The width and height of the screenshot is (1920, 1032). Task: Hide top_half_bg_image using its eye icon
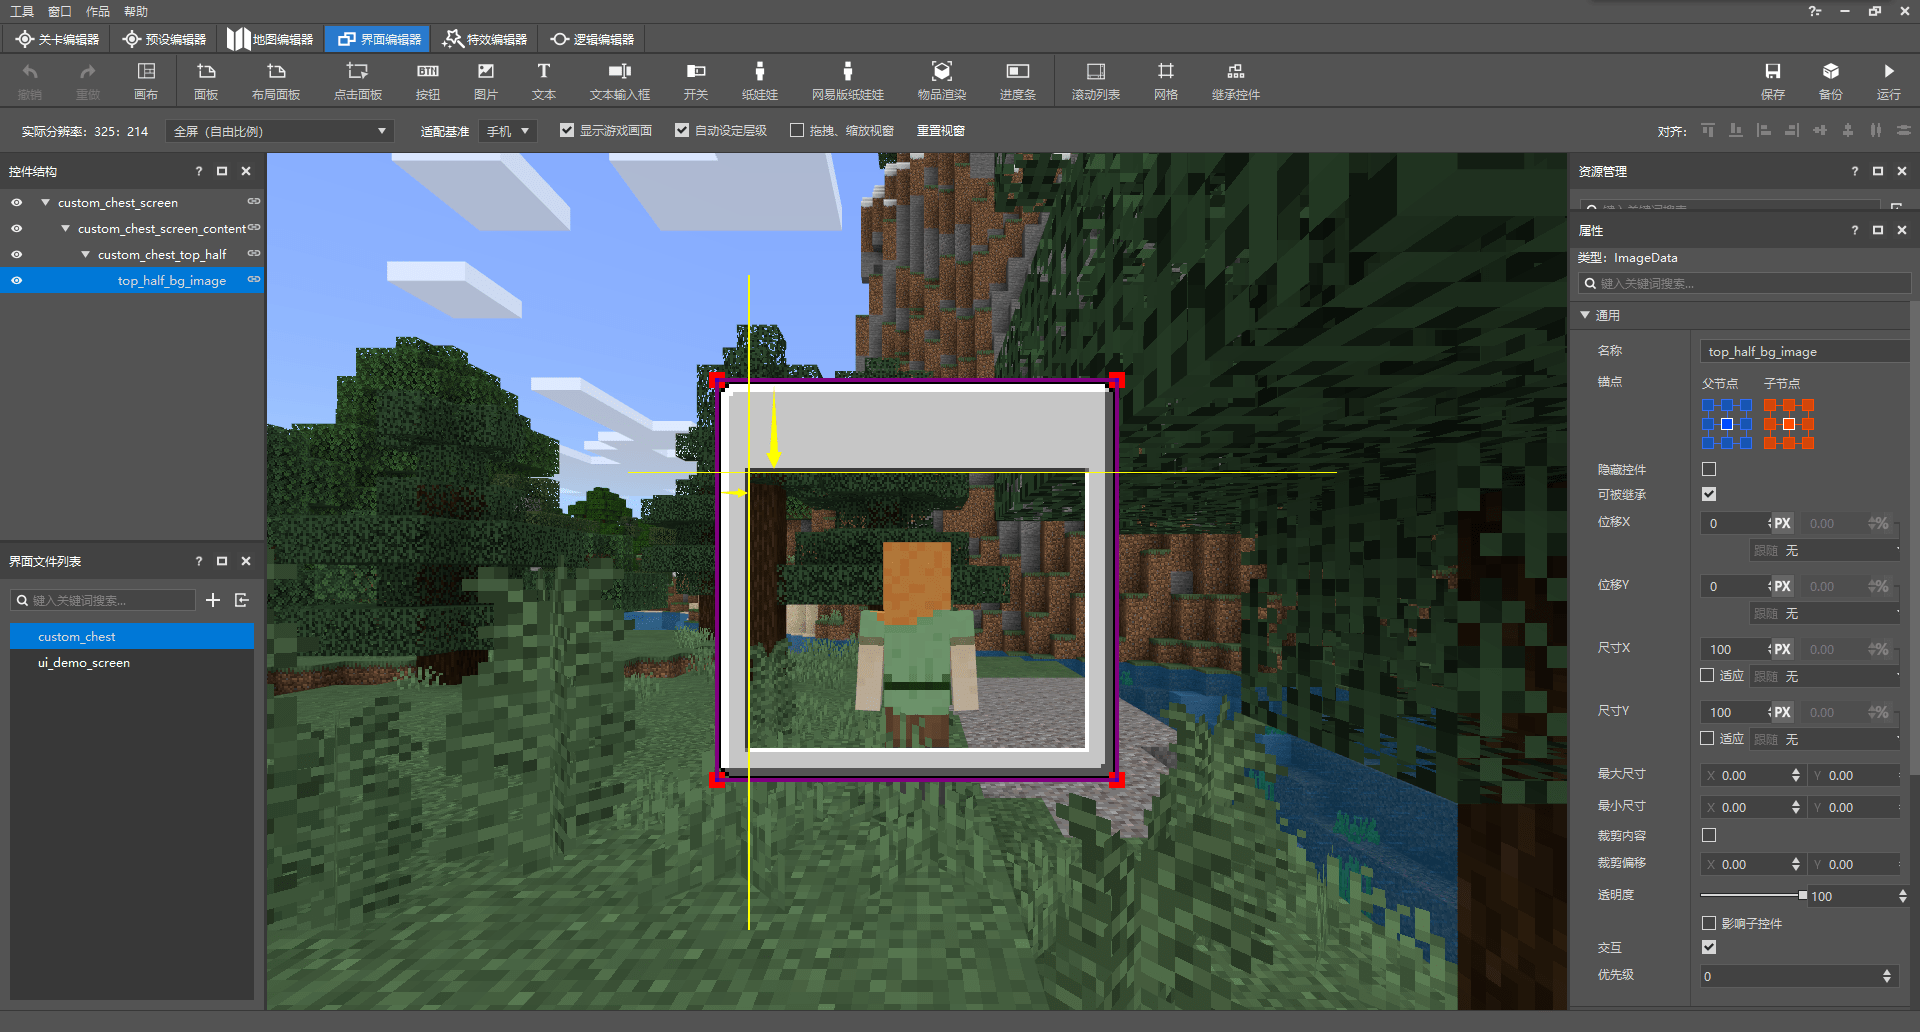16,281
